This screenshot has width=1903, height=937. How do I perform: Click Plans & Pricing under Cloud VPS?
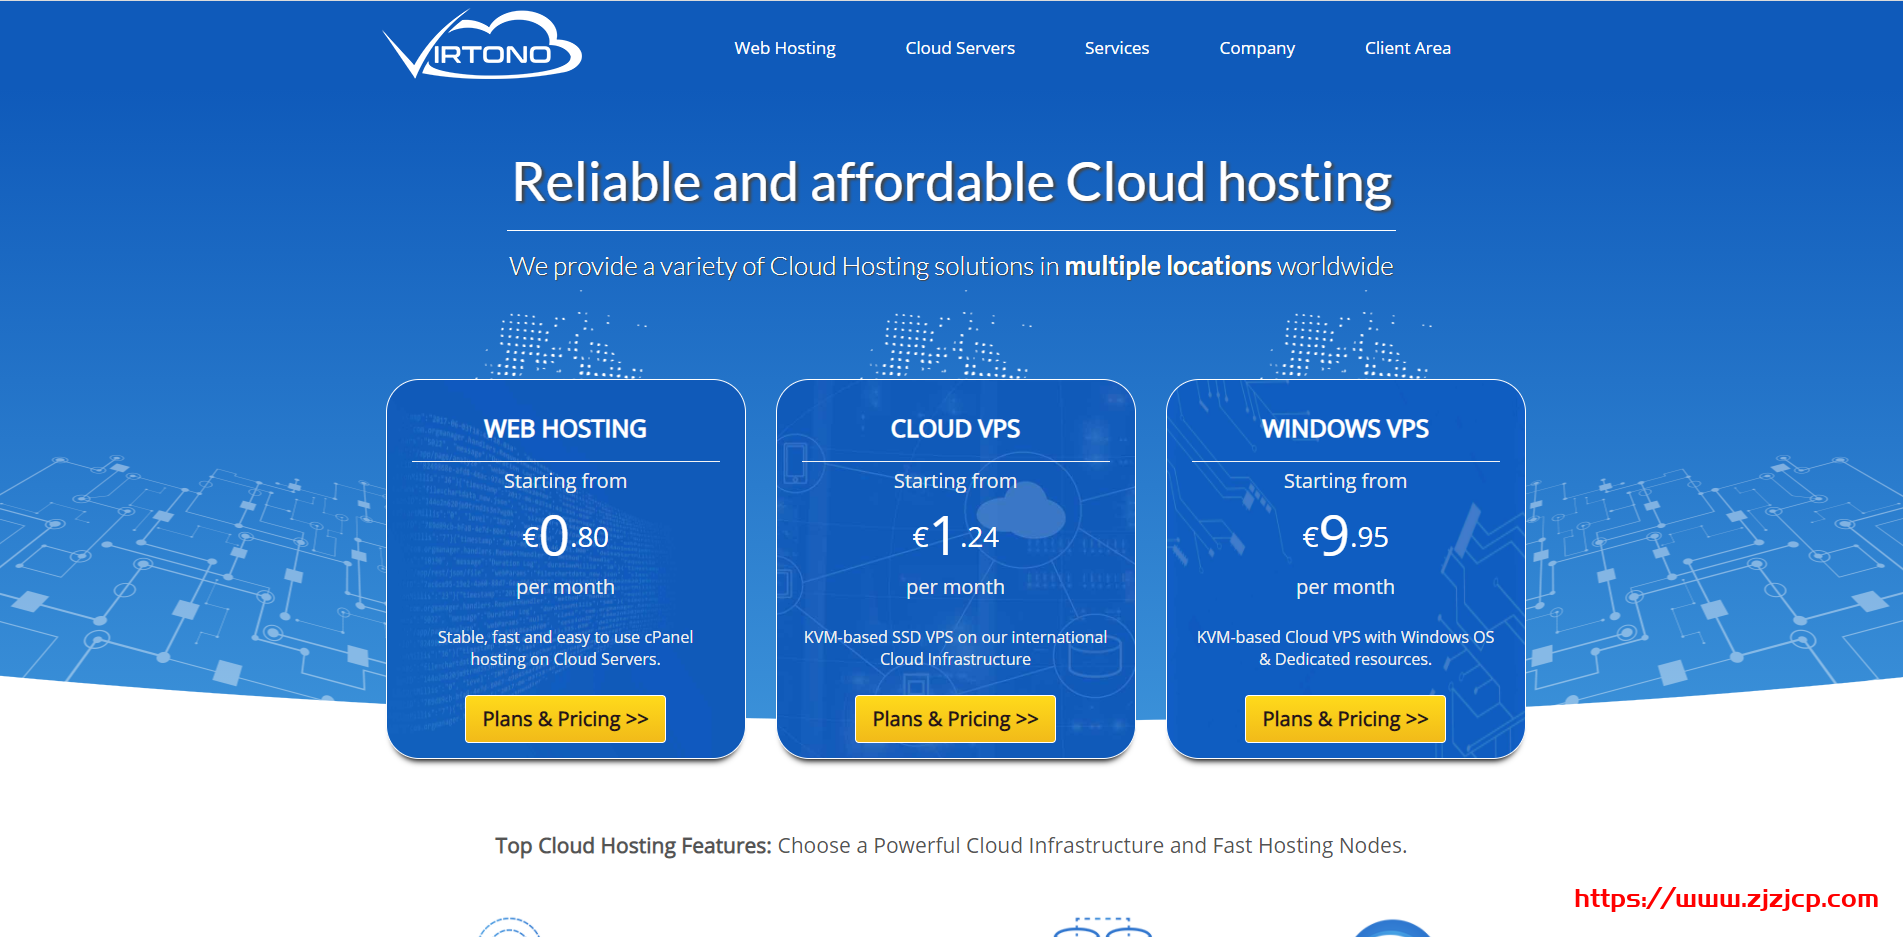coord(955,719)
